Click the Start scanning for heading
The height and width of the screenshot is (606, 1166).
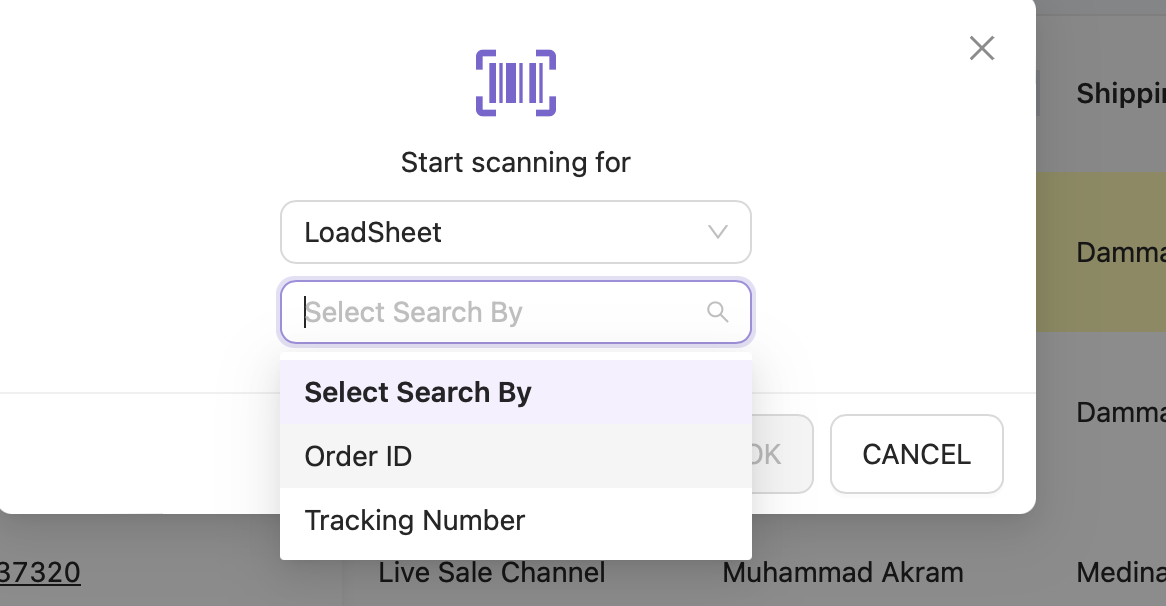516,162
